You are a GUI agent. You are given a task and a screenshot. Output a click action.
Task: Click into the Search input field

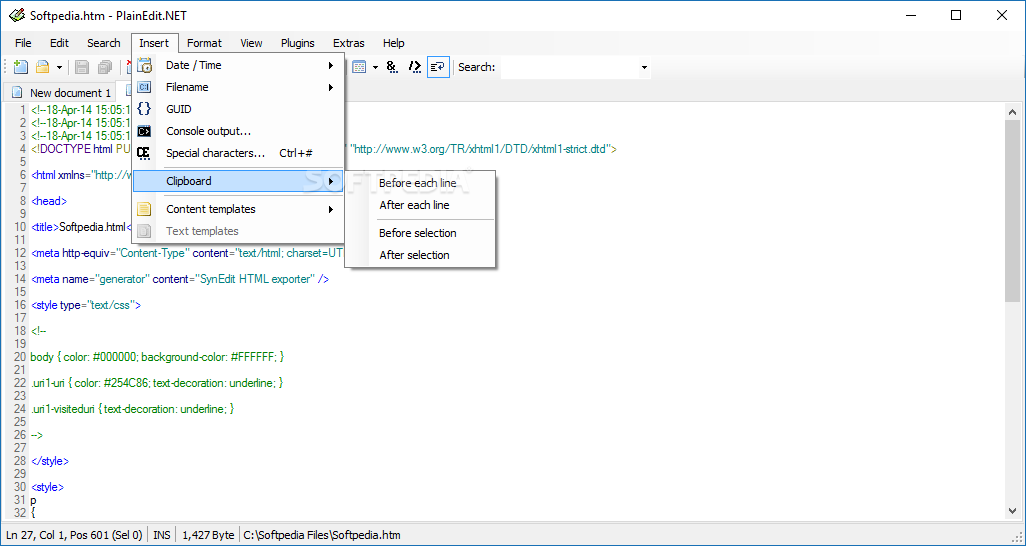pos(569,67)
